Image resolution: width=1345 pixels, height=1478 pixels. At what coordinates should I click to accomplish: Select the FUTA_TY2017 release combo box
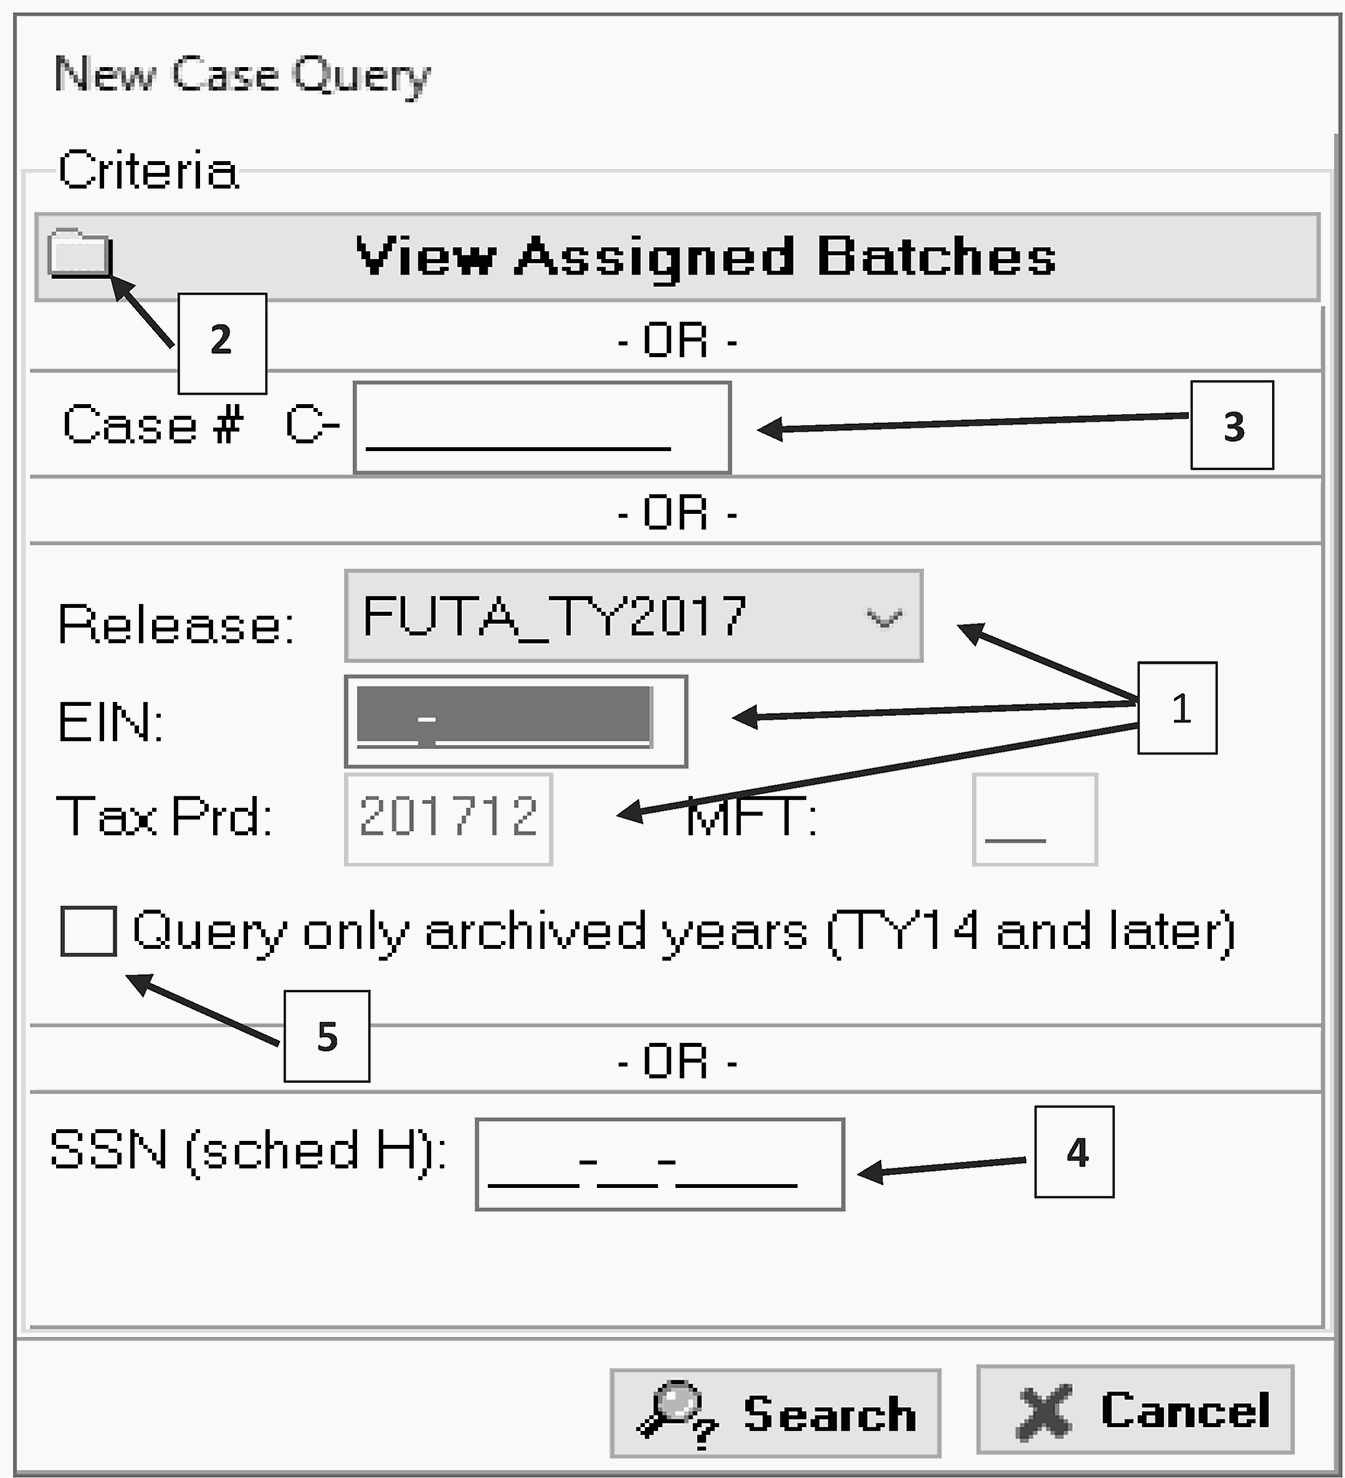click(600, 617)
